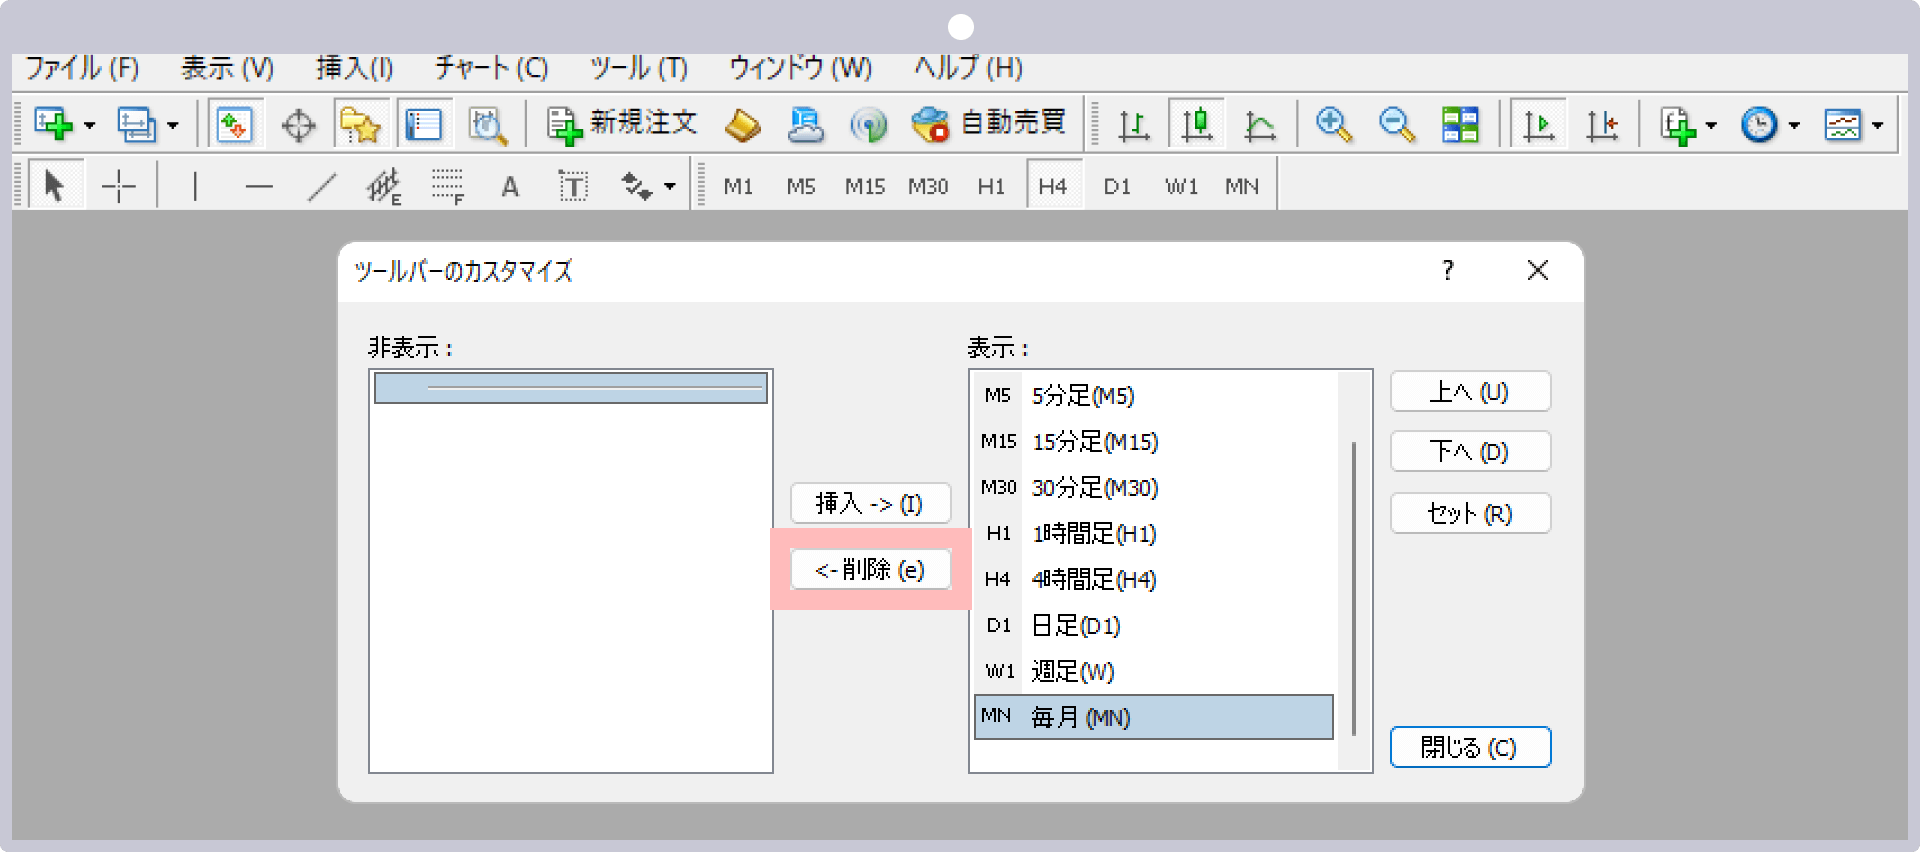This screenshot has width=1920, height=852.
Task: Toggle the Data Window crosshair-circle icon
Action: click(298, 125)
